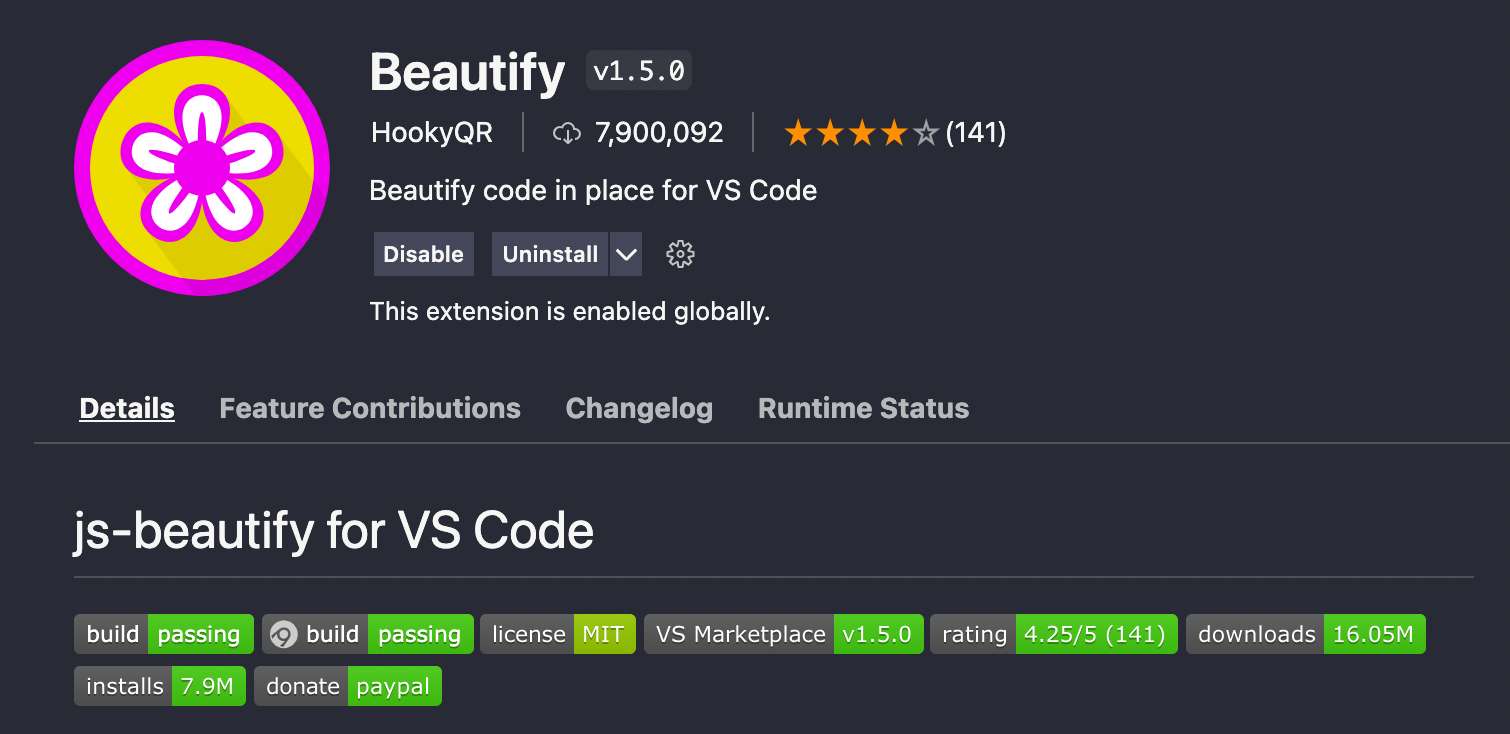
Task: Uninstall the Beautify extension
Action: point(550,254)
